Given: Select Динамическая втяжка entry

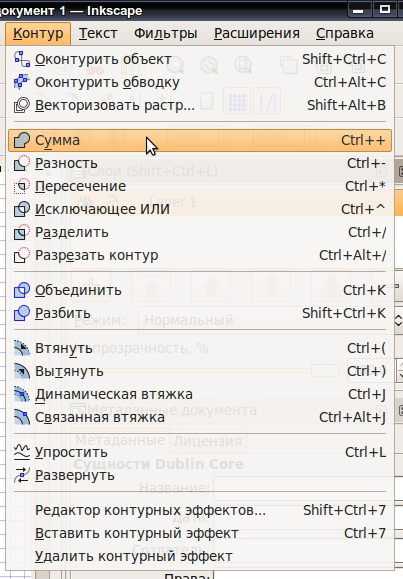Looking at the screenshot, I should click(x=199, y=394).
